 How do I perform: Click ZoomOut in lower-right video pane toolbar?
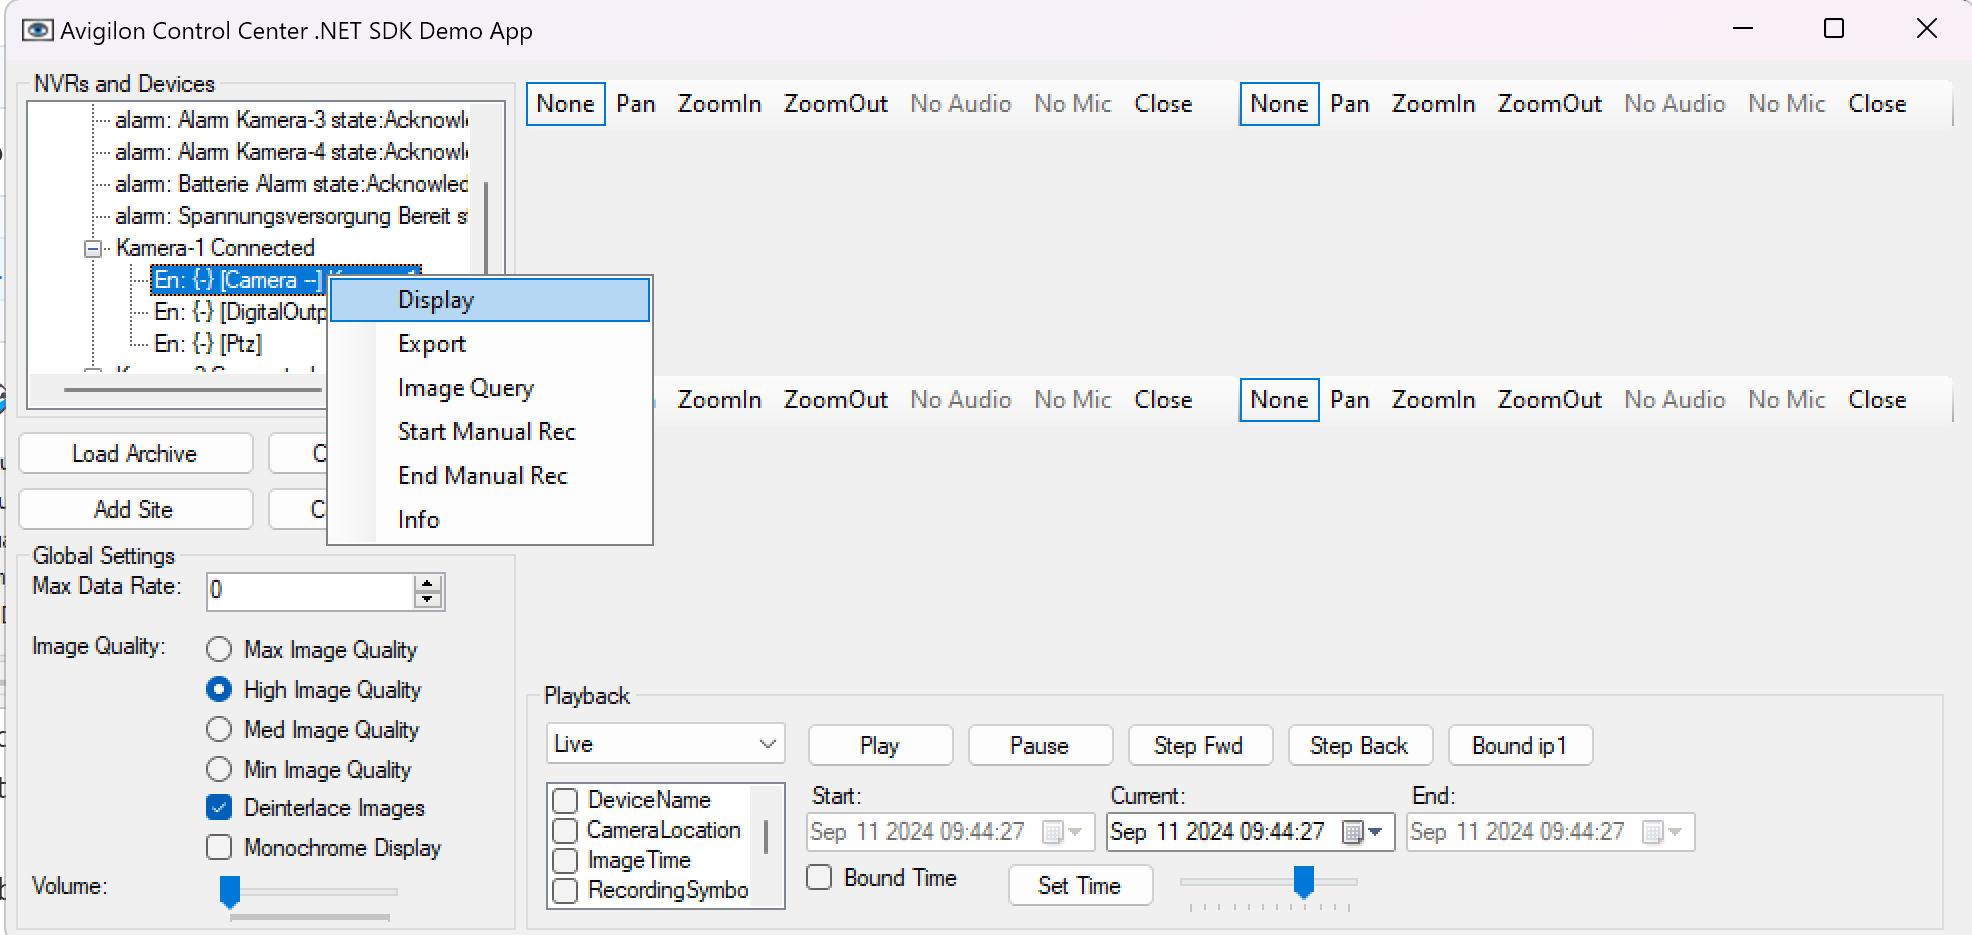click(x=1550, y=400)
